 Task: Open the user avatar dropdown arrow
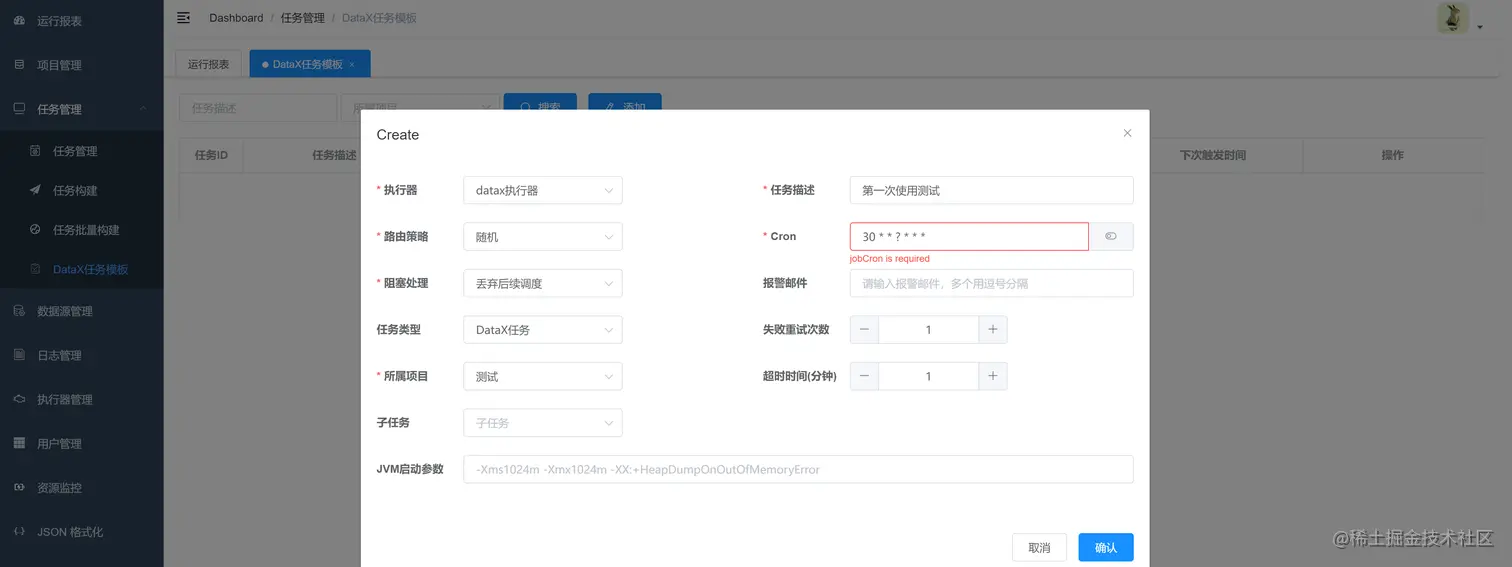(x=1480, y=28)
